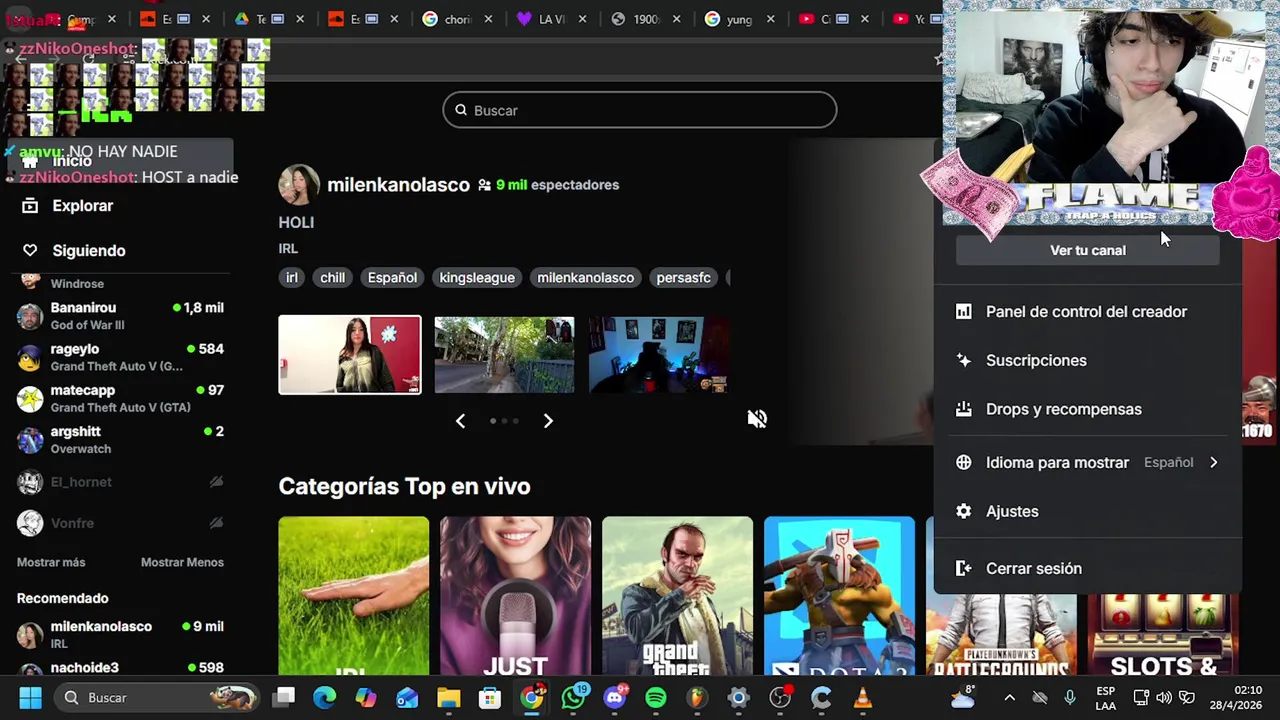1280x720 pixels.
Task: Open WhatsApp from the taskbar
Action: (x=574, y=698)
